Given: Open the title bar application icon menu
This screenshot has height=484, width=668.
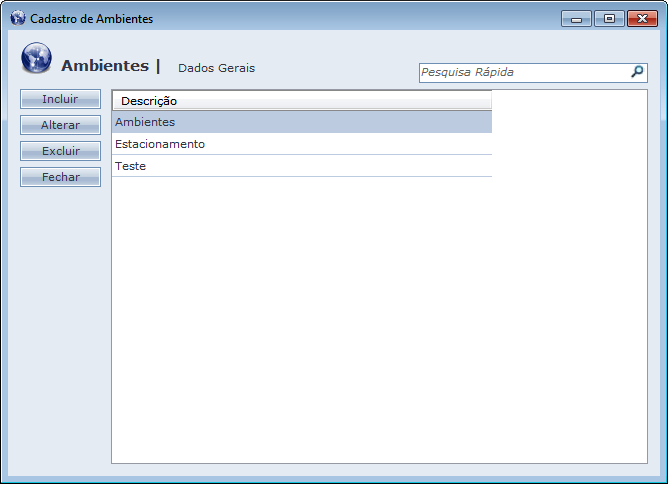Looking at the screenshot, I should (x=17, y=19).
